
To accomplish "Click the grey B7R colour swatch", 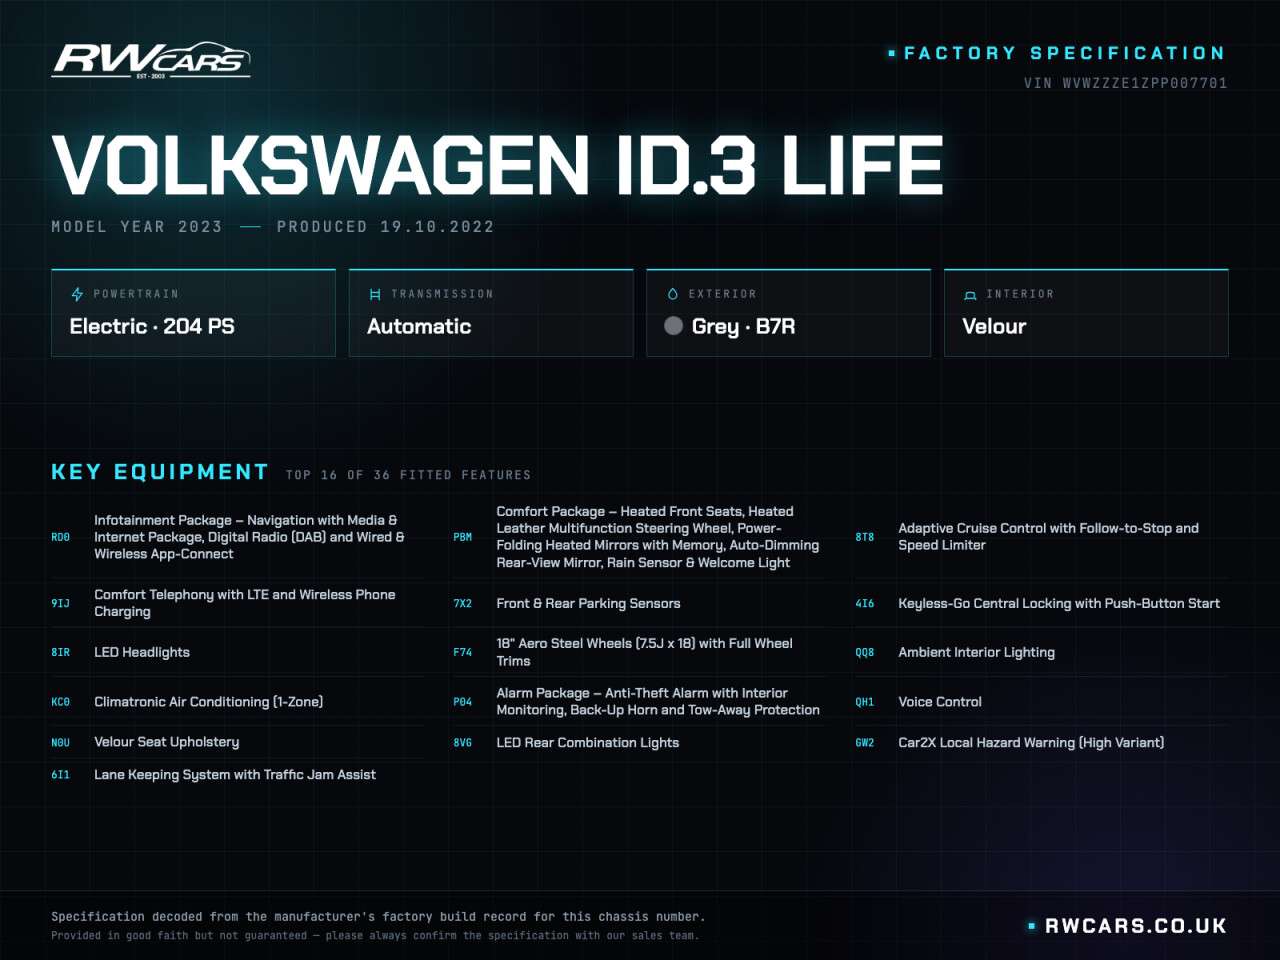I will click(674, 326).
